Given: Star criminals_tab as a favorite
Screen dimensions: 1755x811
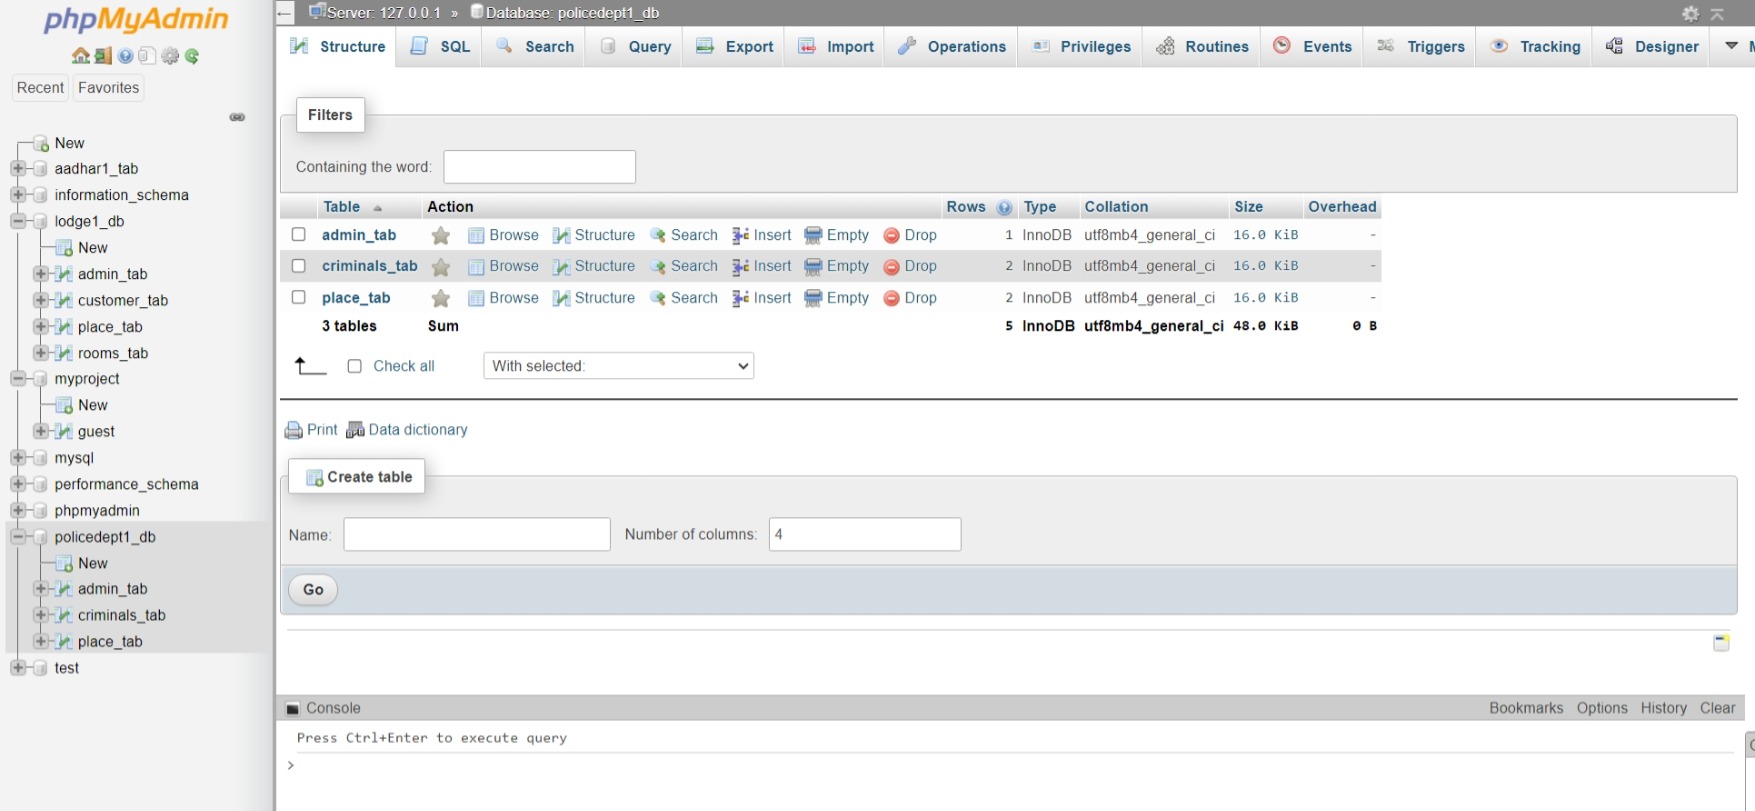Looking at the screenshot, I should (x=440, y=267).
